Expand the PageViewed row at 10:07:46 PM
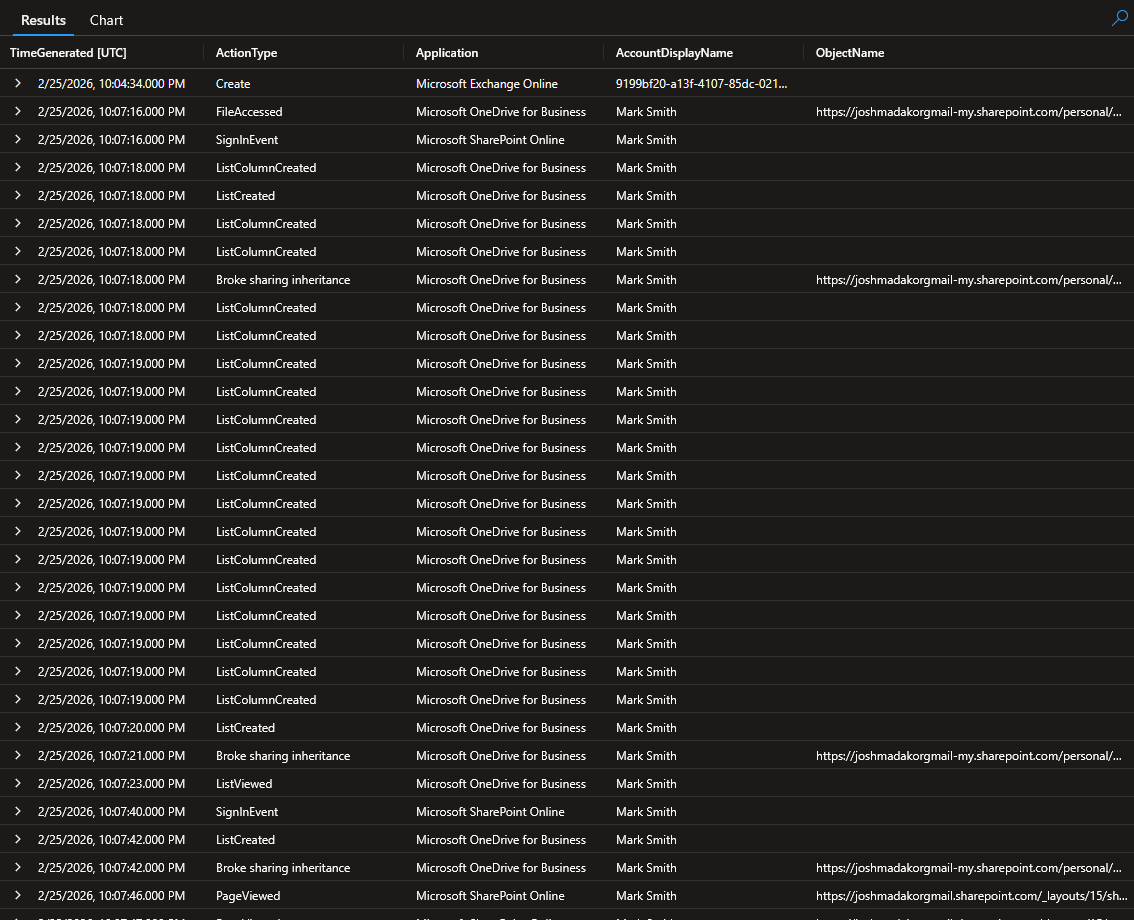This screenshot has height=920, width=1134. 17,895
